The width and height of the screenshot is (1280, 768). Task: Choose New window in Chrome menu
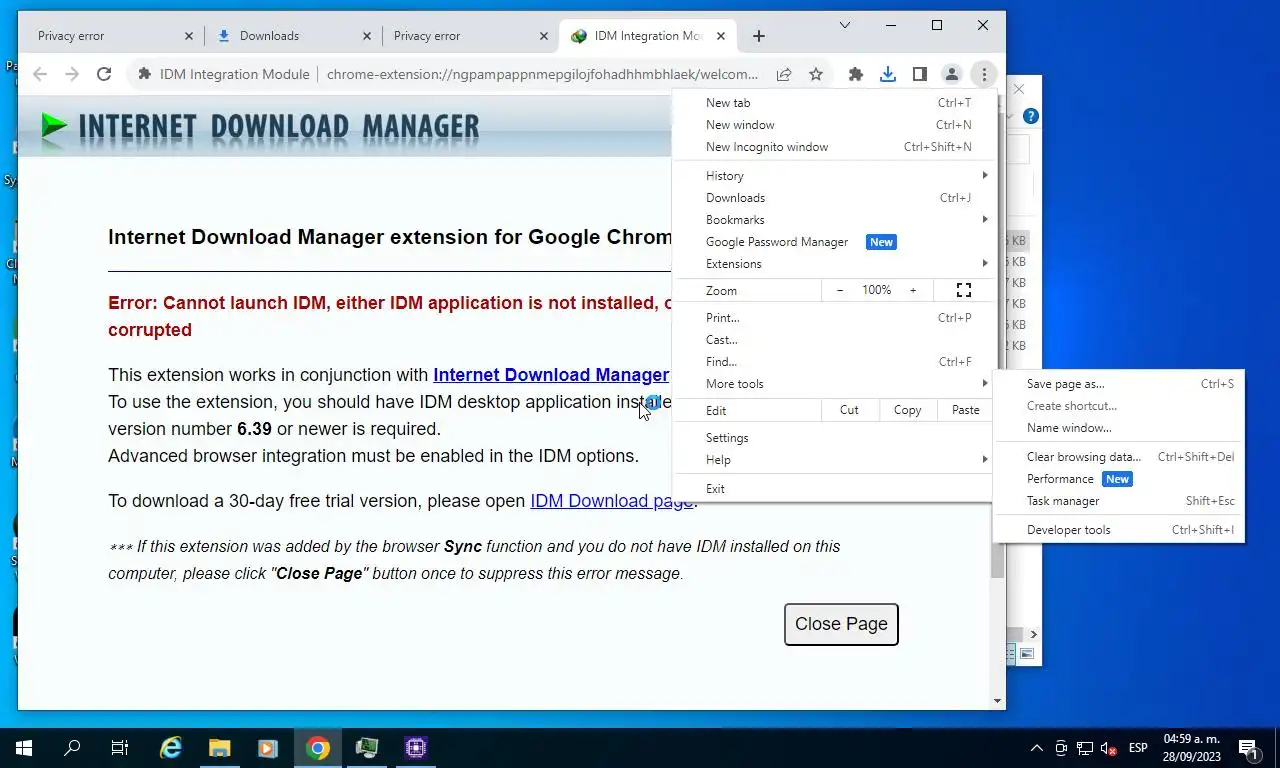835,125
